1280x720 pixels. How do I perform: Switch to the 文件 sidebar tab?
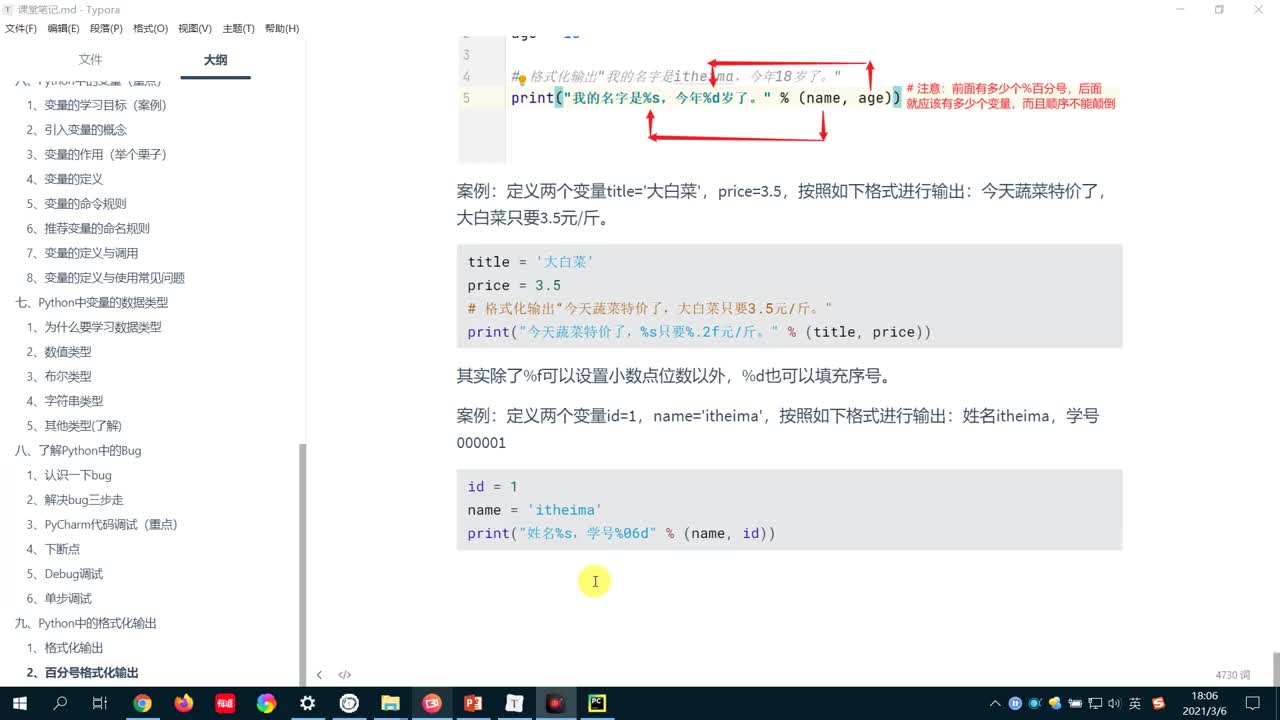pos(91,60)
